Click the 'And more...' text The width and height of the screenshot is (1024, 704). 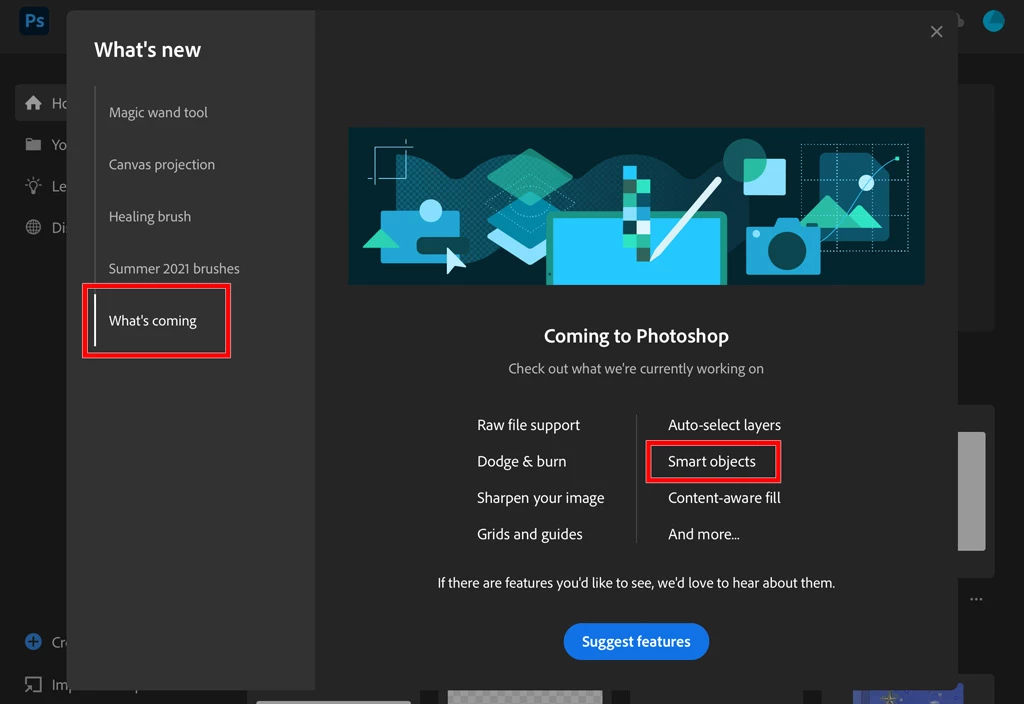703,534
